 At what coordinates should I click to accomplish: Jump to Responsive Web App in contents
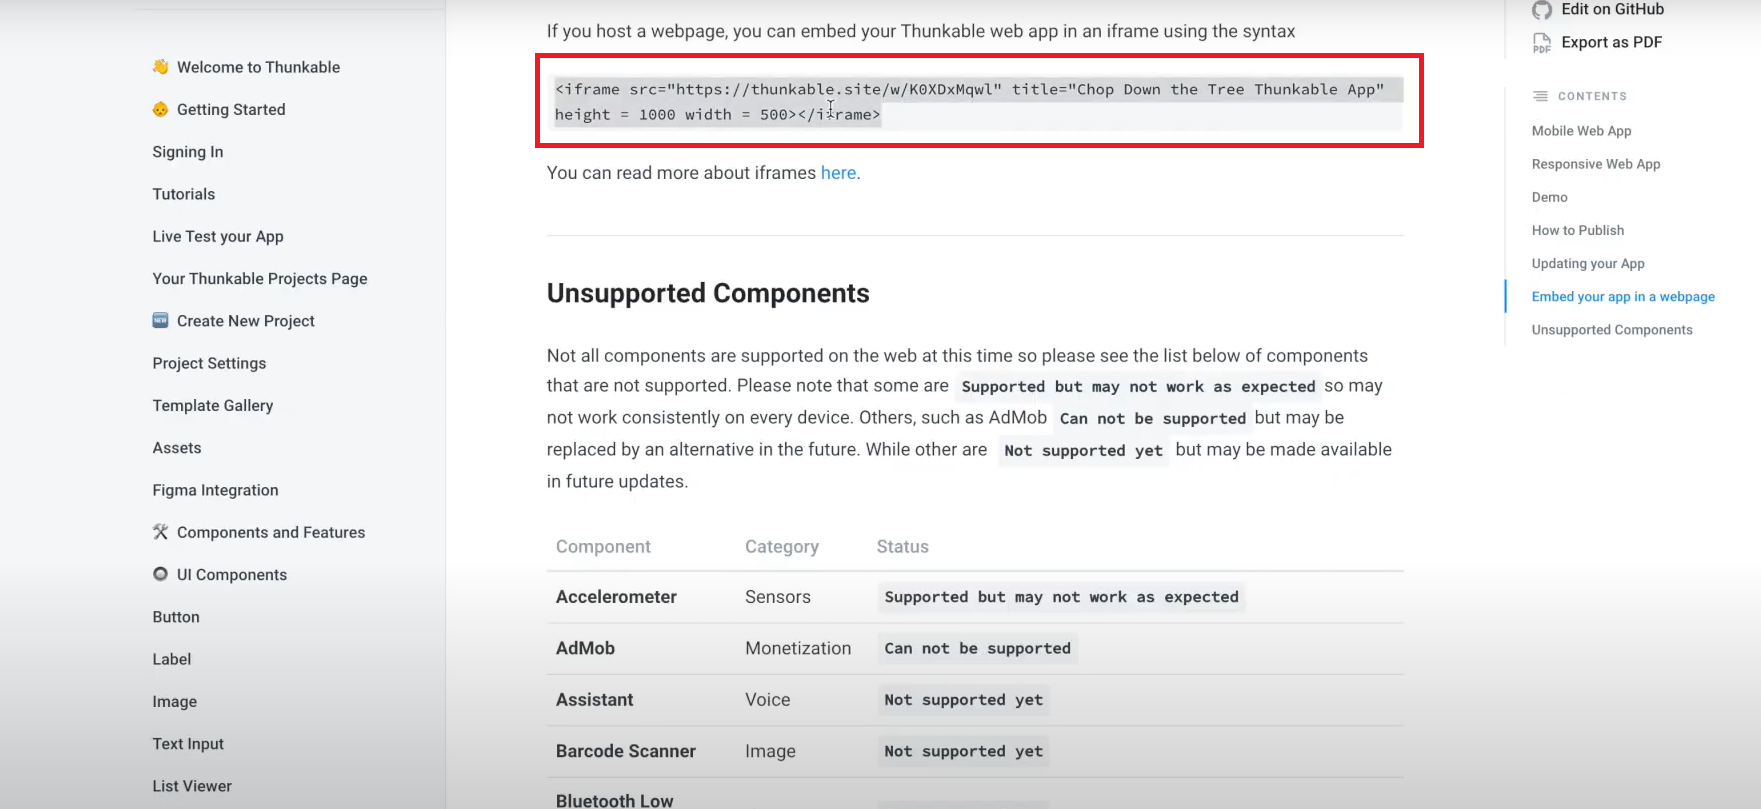1596,164
